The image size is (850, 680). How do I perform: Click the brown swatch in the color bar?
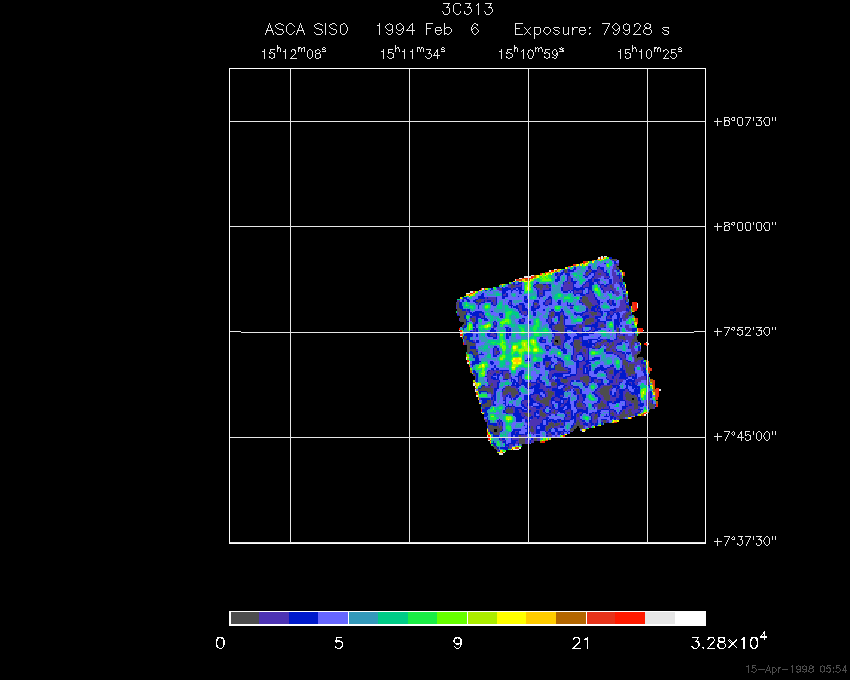pyautogui.click(x=571, y=618)
